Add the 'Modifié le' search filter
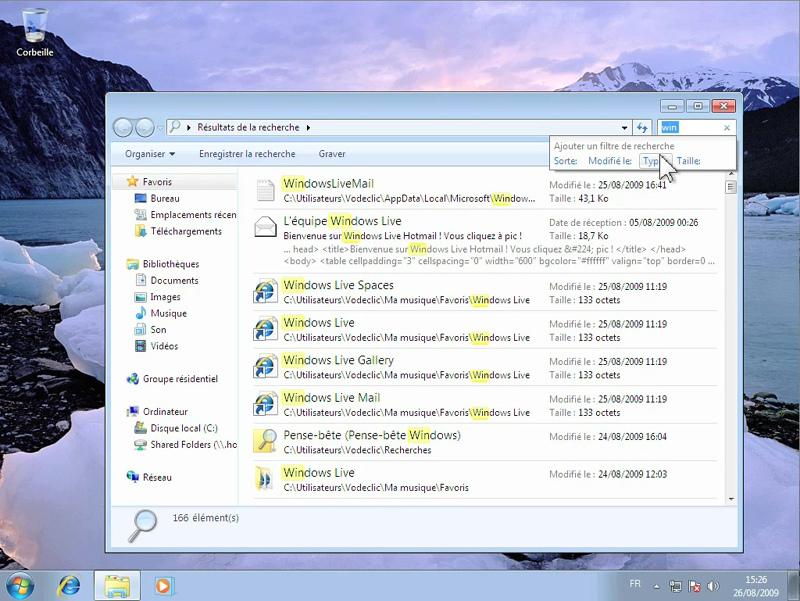Screen dimensions: 800x601 [610, 161]
